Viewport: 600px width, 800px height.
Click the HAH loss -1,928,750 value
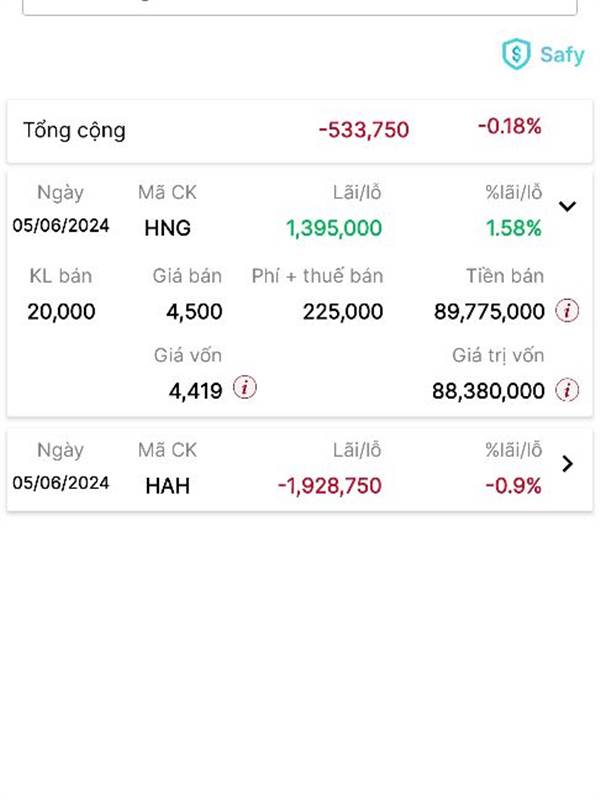pos(330,486)
